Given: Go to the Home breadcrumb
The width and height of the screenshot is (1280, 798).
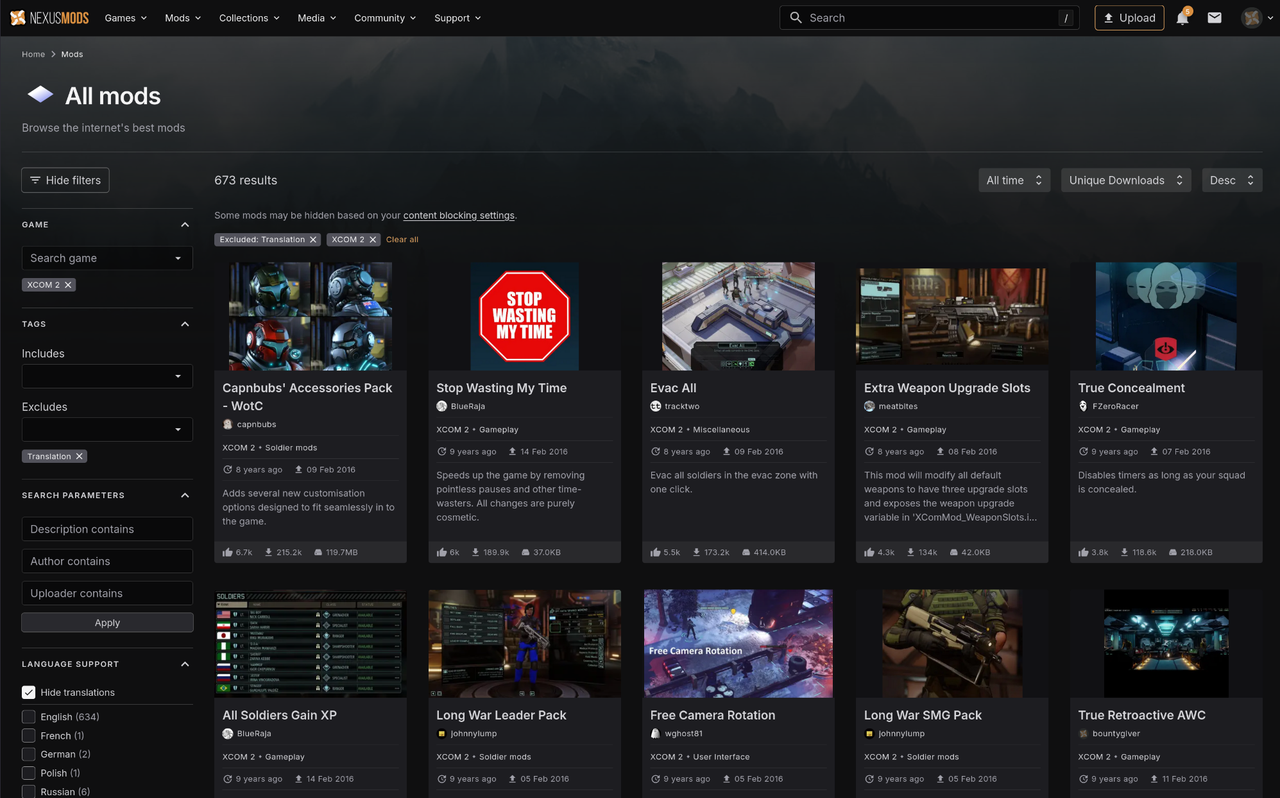Looking at the screenshot, I should [33, 54].
